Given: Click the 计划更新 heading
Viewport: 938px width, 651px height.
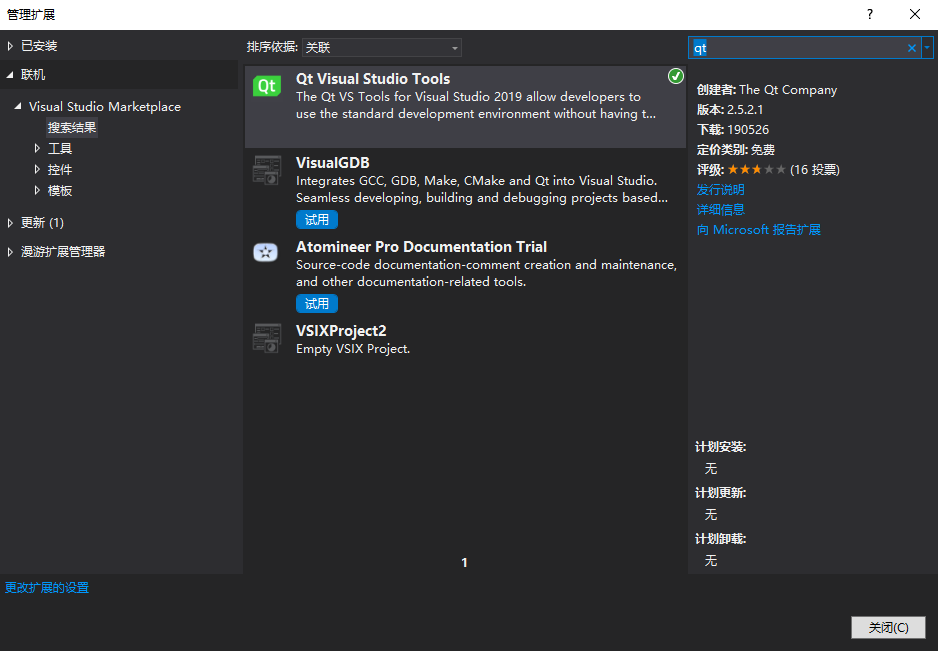Looking at the screenshot, I should click(x=720, y=493).
